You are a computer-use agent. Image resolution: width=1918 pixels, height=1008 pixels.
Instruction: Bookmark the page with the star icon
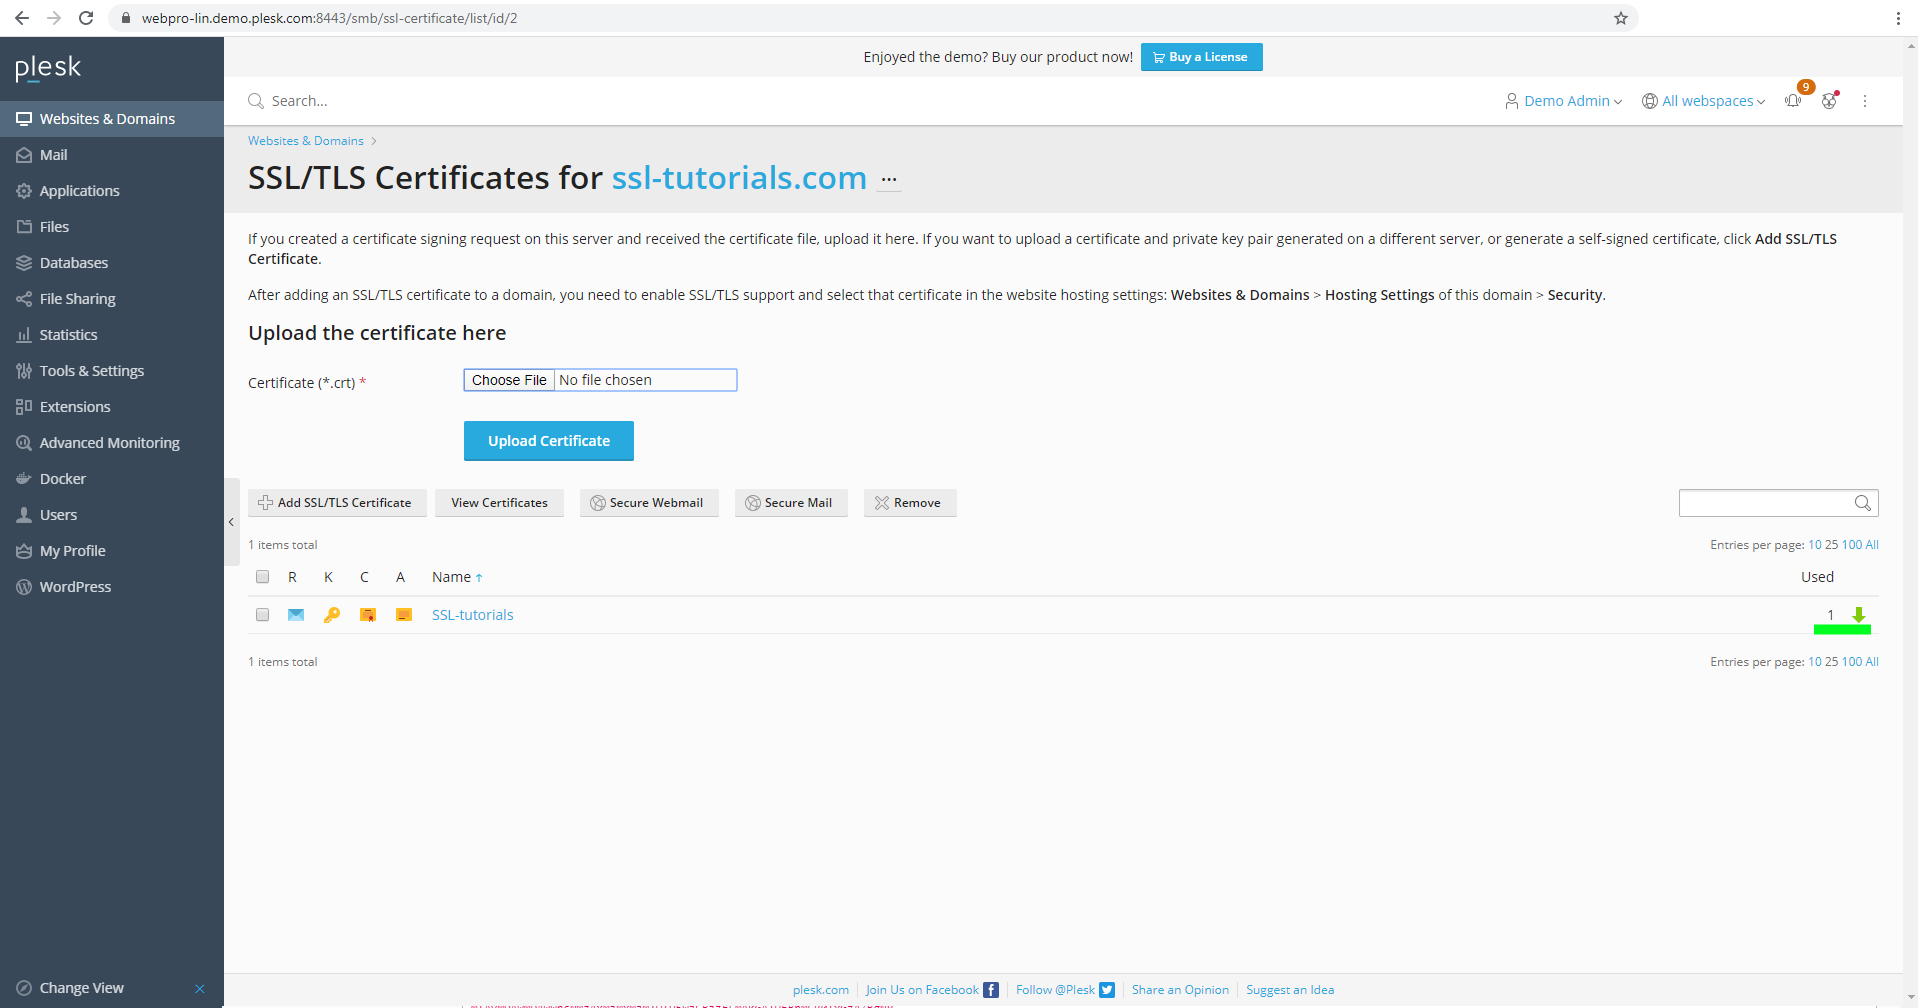tap(1621, 18)
